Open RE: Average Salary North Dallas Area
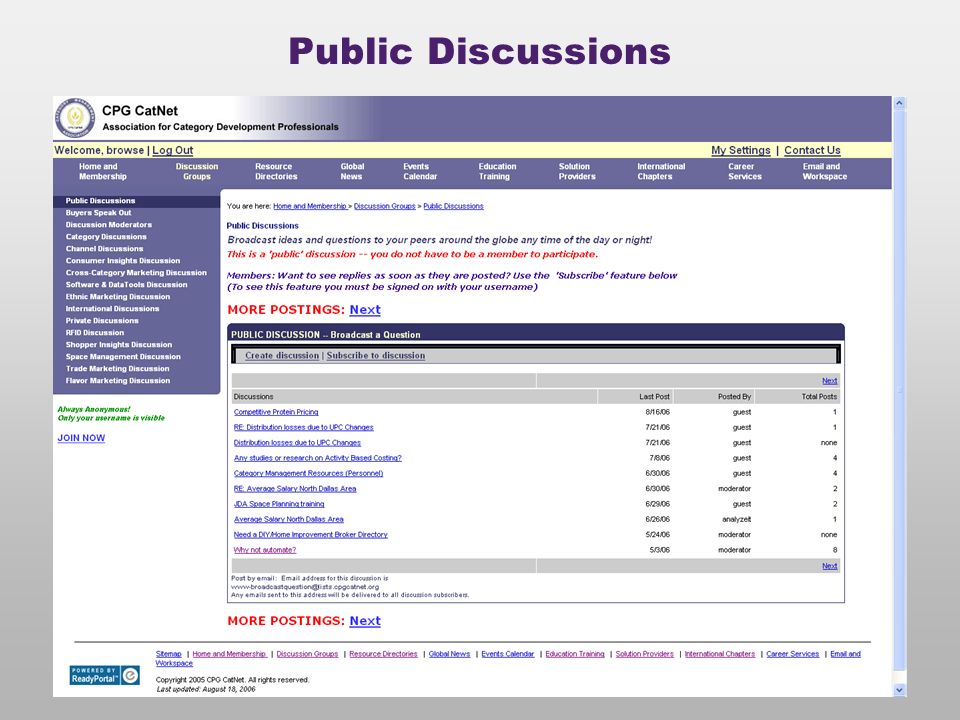This screenshot has height=720, width=960. coord(295,489)
